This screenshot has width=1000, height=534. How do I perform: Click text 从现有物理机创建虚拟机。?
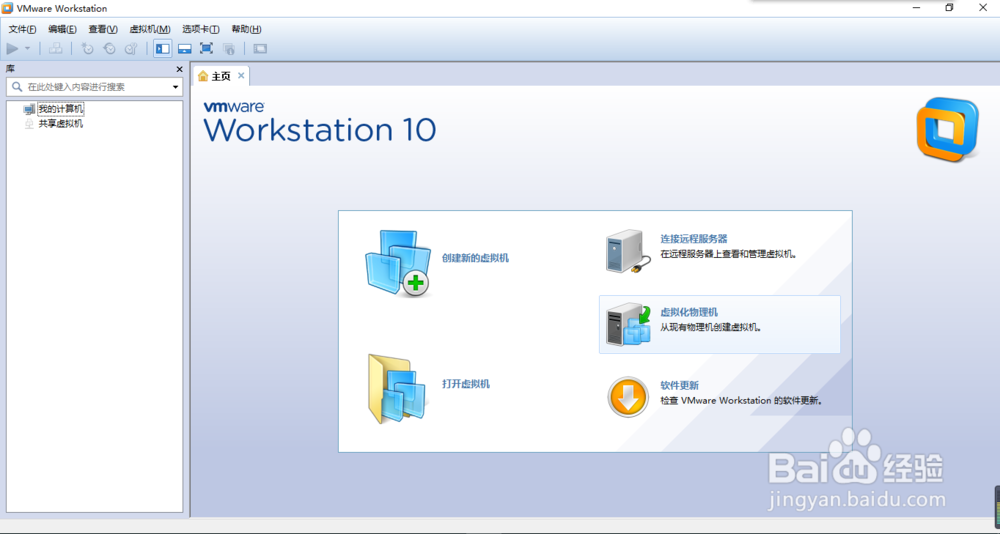[711, 327]
